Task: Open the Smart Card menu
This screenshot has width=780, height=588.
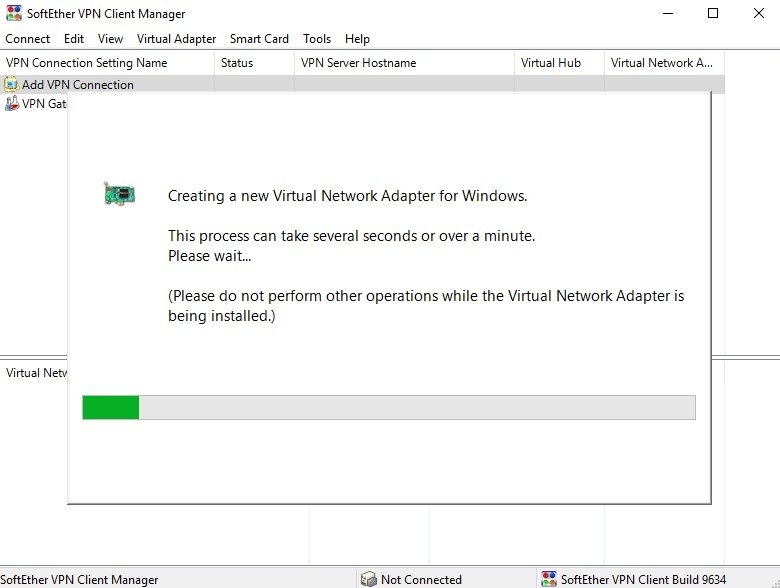Action: pyautogui.click(x=259, y=39)
